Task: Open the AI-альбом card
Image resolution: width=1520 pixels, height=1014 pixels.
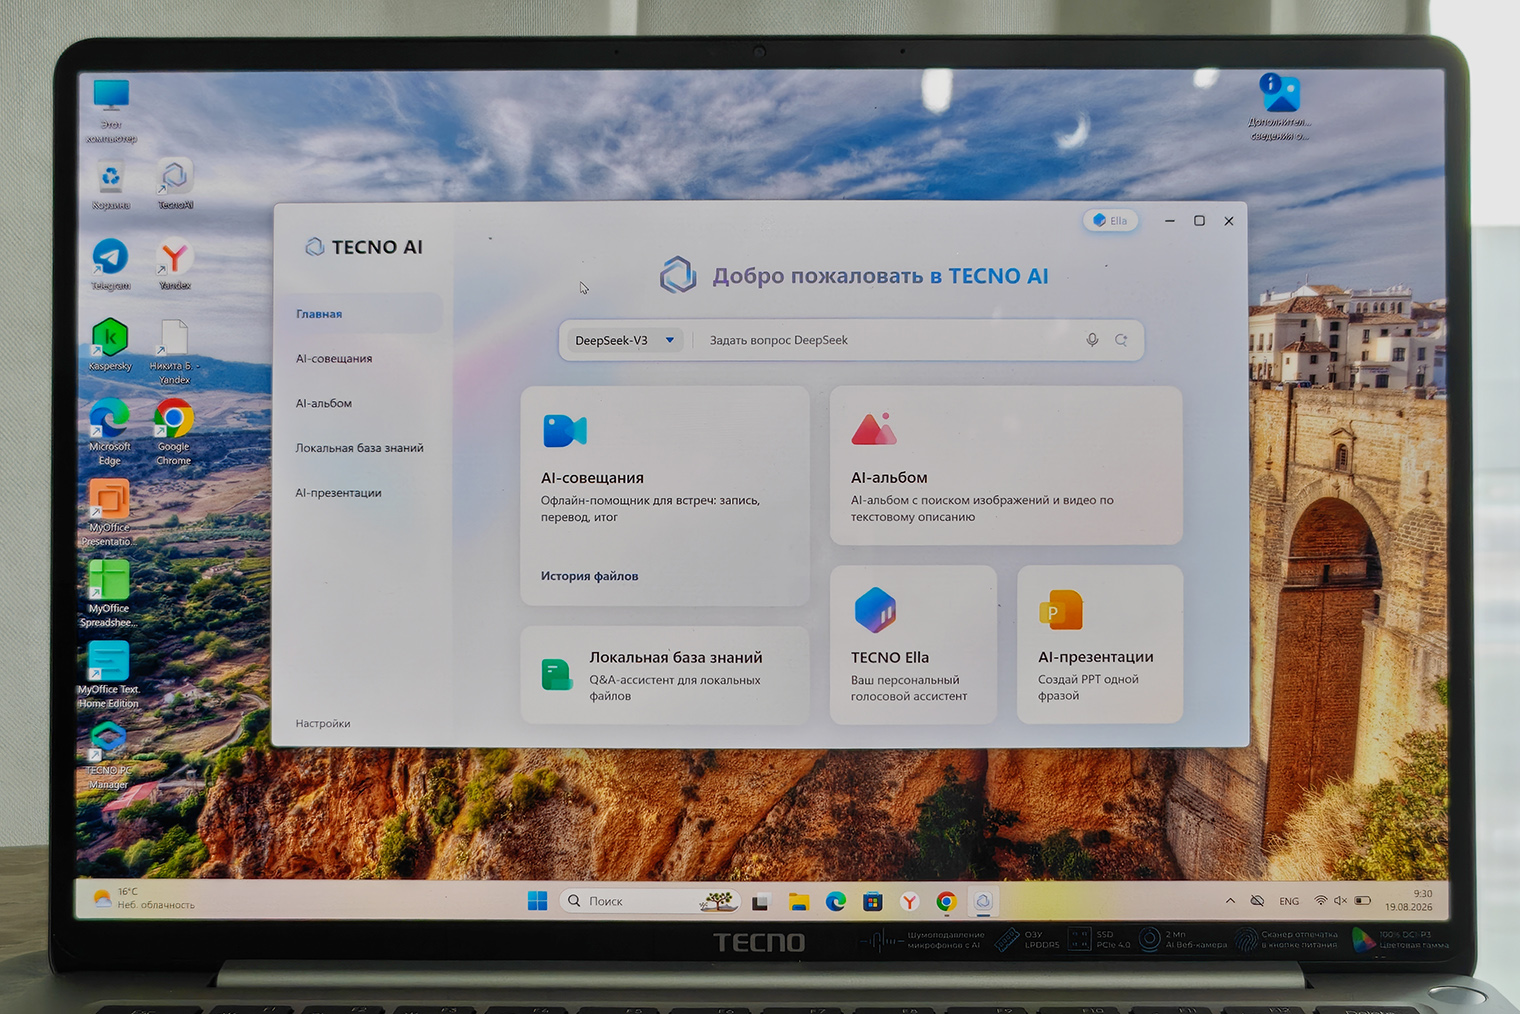Action: click(1006, 466)
